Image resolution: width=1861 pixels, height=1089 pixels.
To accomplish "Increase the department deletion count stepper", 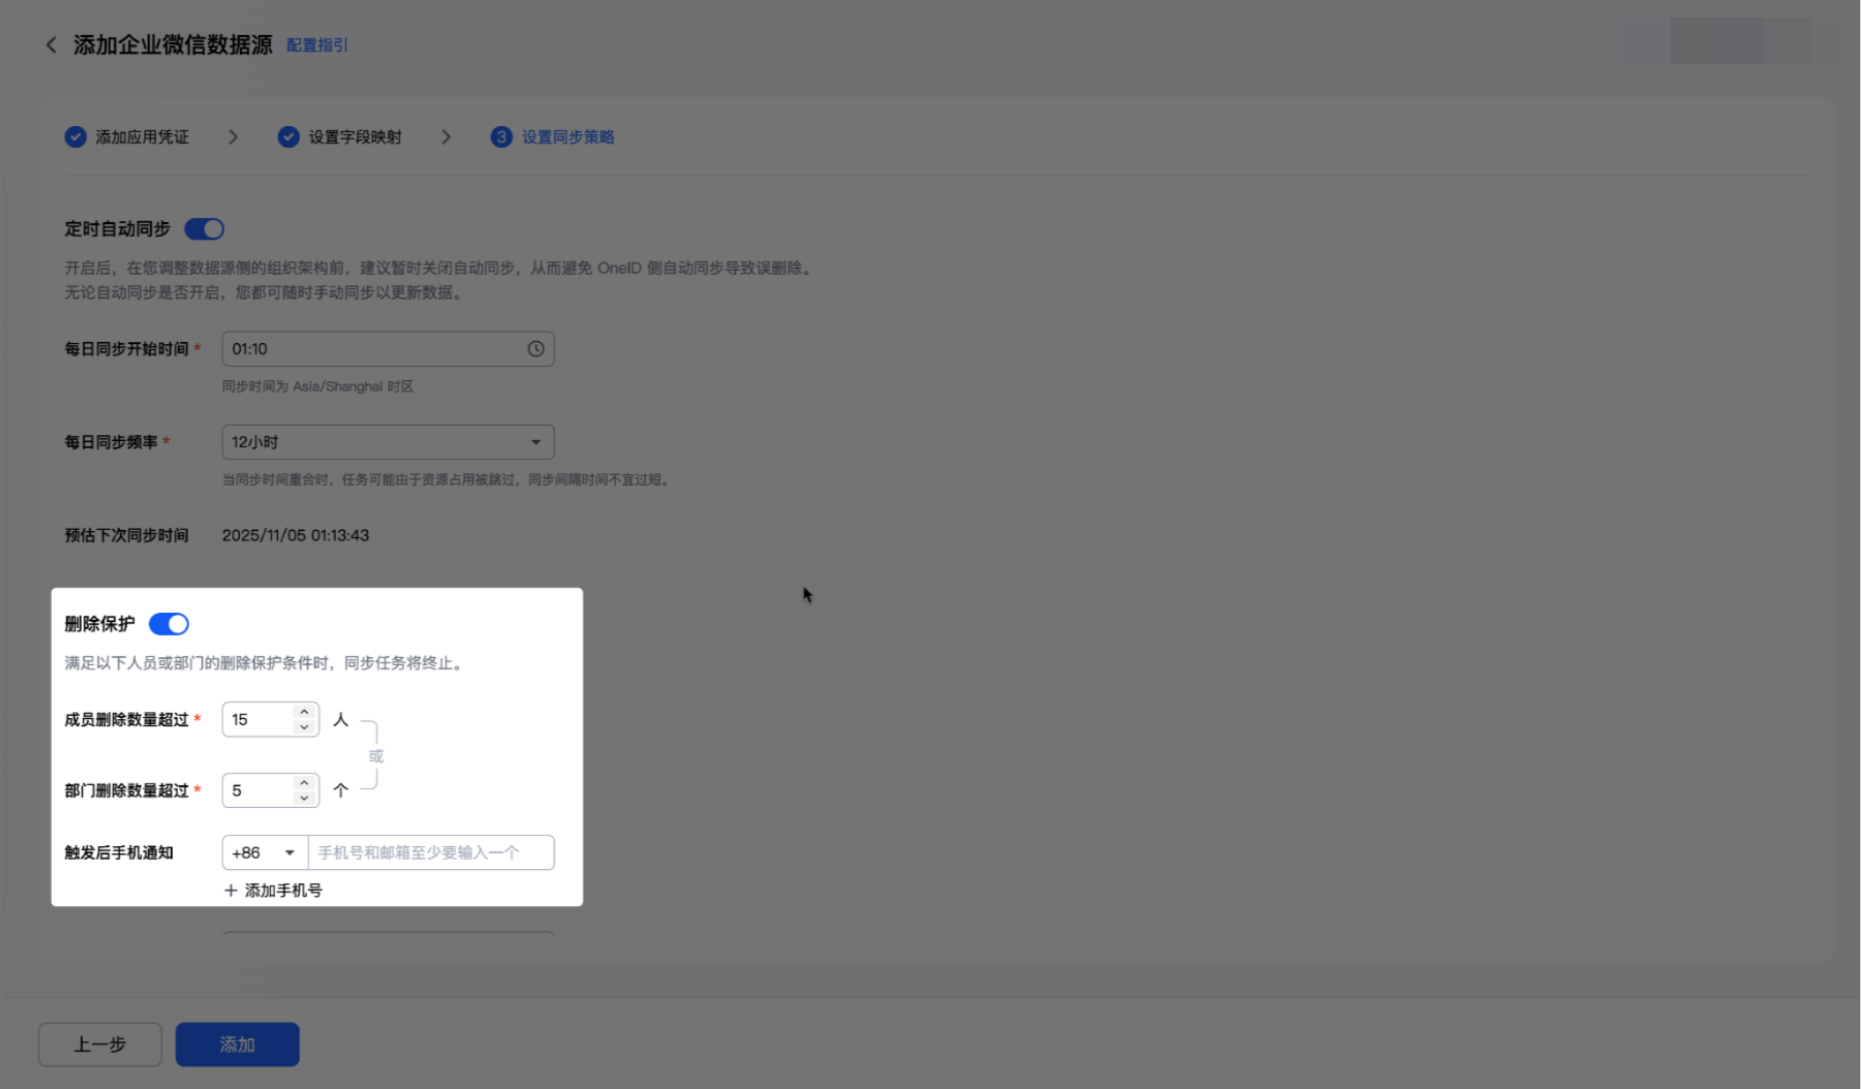I will (304, 783).
